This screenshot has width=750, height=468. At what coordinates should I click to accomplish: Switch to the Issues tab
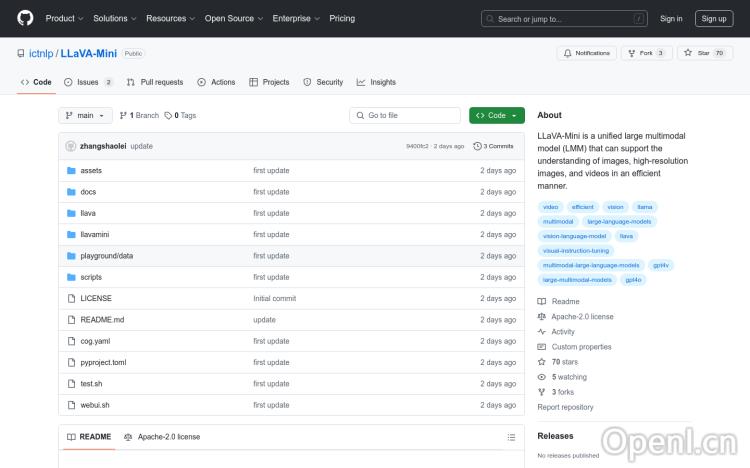pos(88,82)
